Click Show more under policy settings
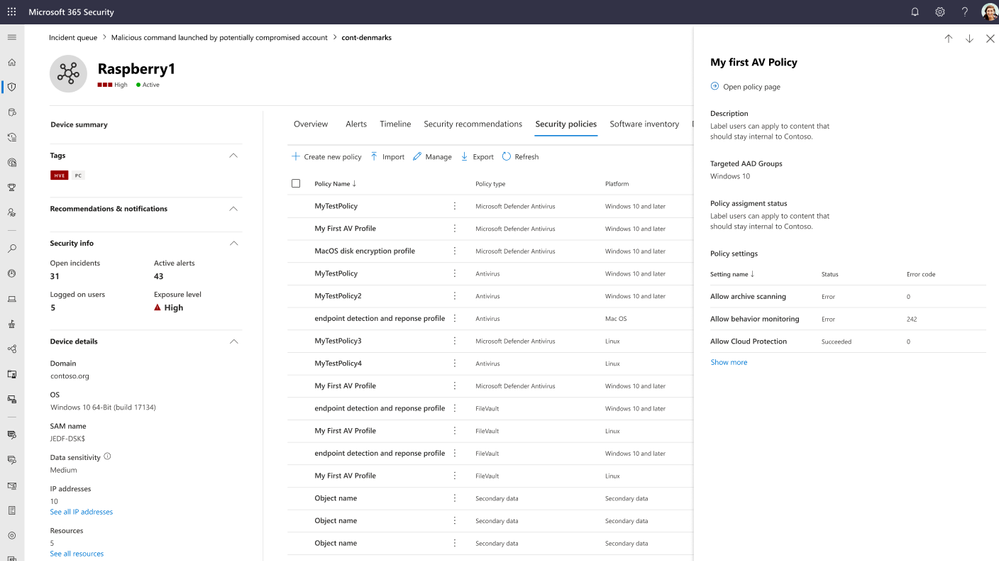The height and width of the screenshot is (561, 999). tap(728, 362)
